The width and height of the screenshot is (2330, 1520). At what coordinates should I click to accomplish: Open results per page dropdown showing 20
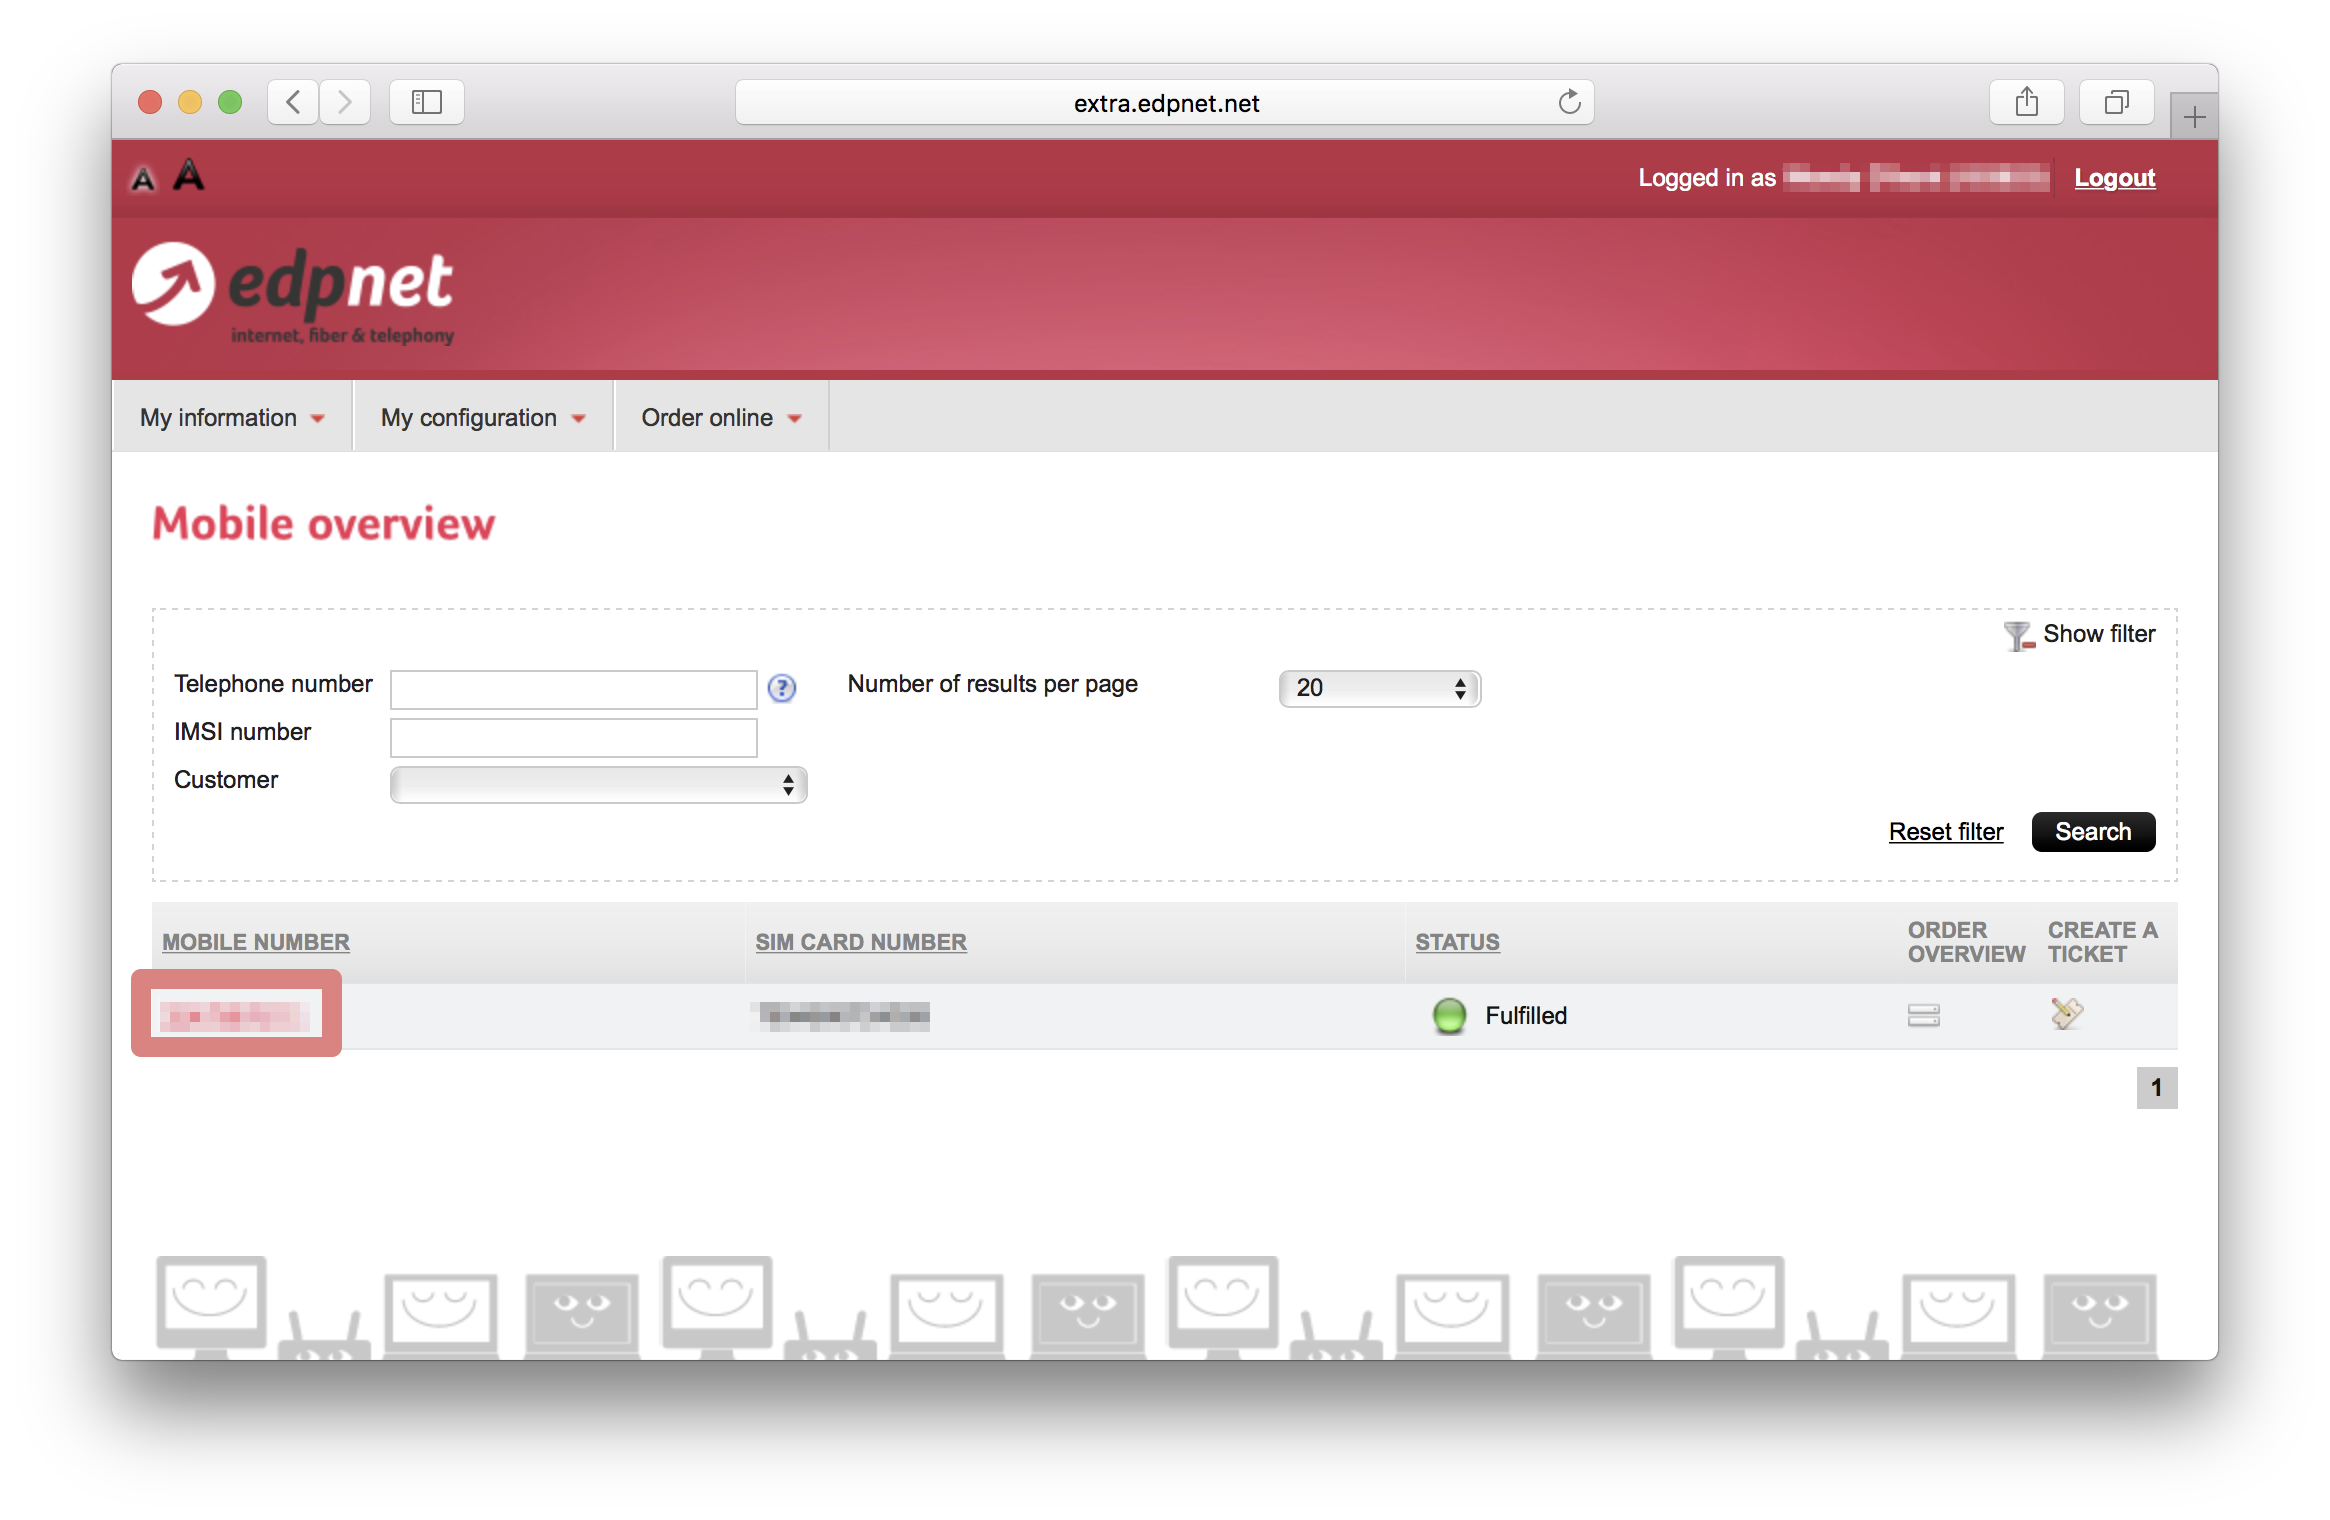(x=1380, y=688)
